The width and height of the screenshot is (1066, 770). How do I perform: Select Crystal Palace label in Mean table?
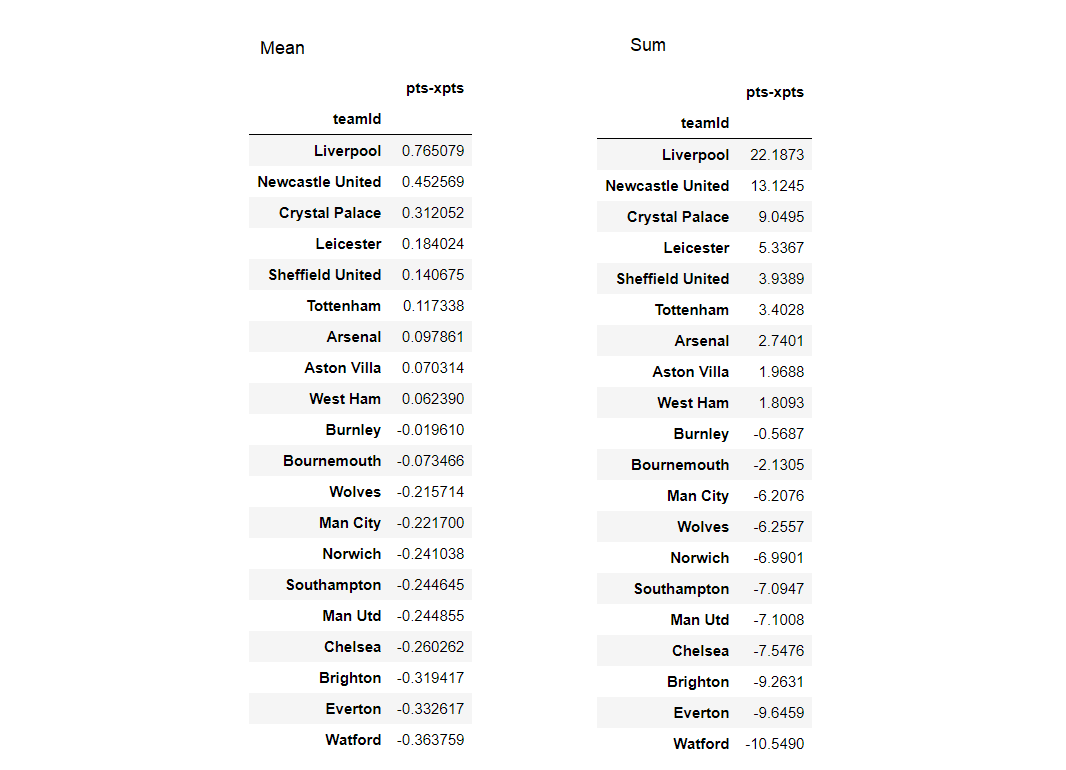click(x=330, y=213)
